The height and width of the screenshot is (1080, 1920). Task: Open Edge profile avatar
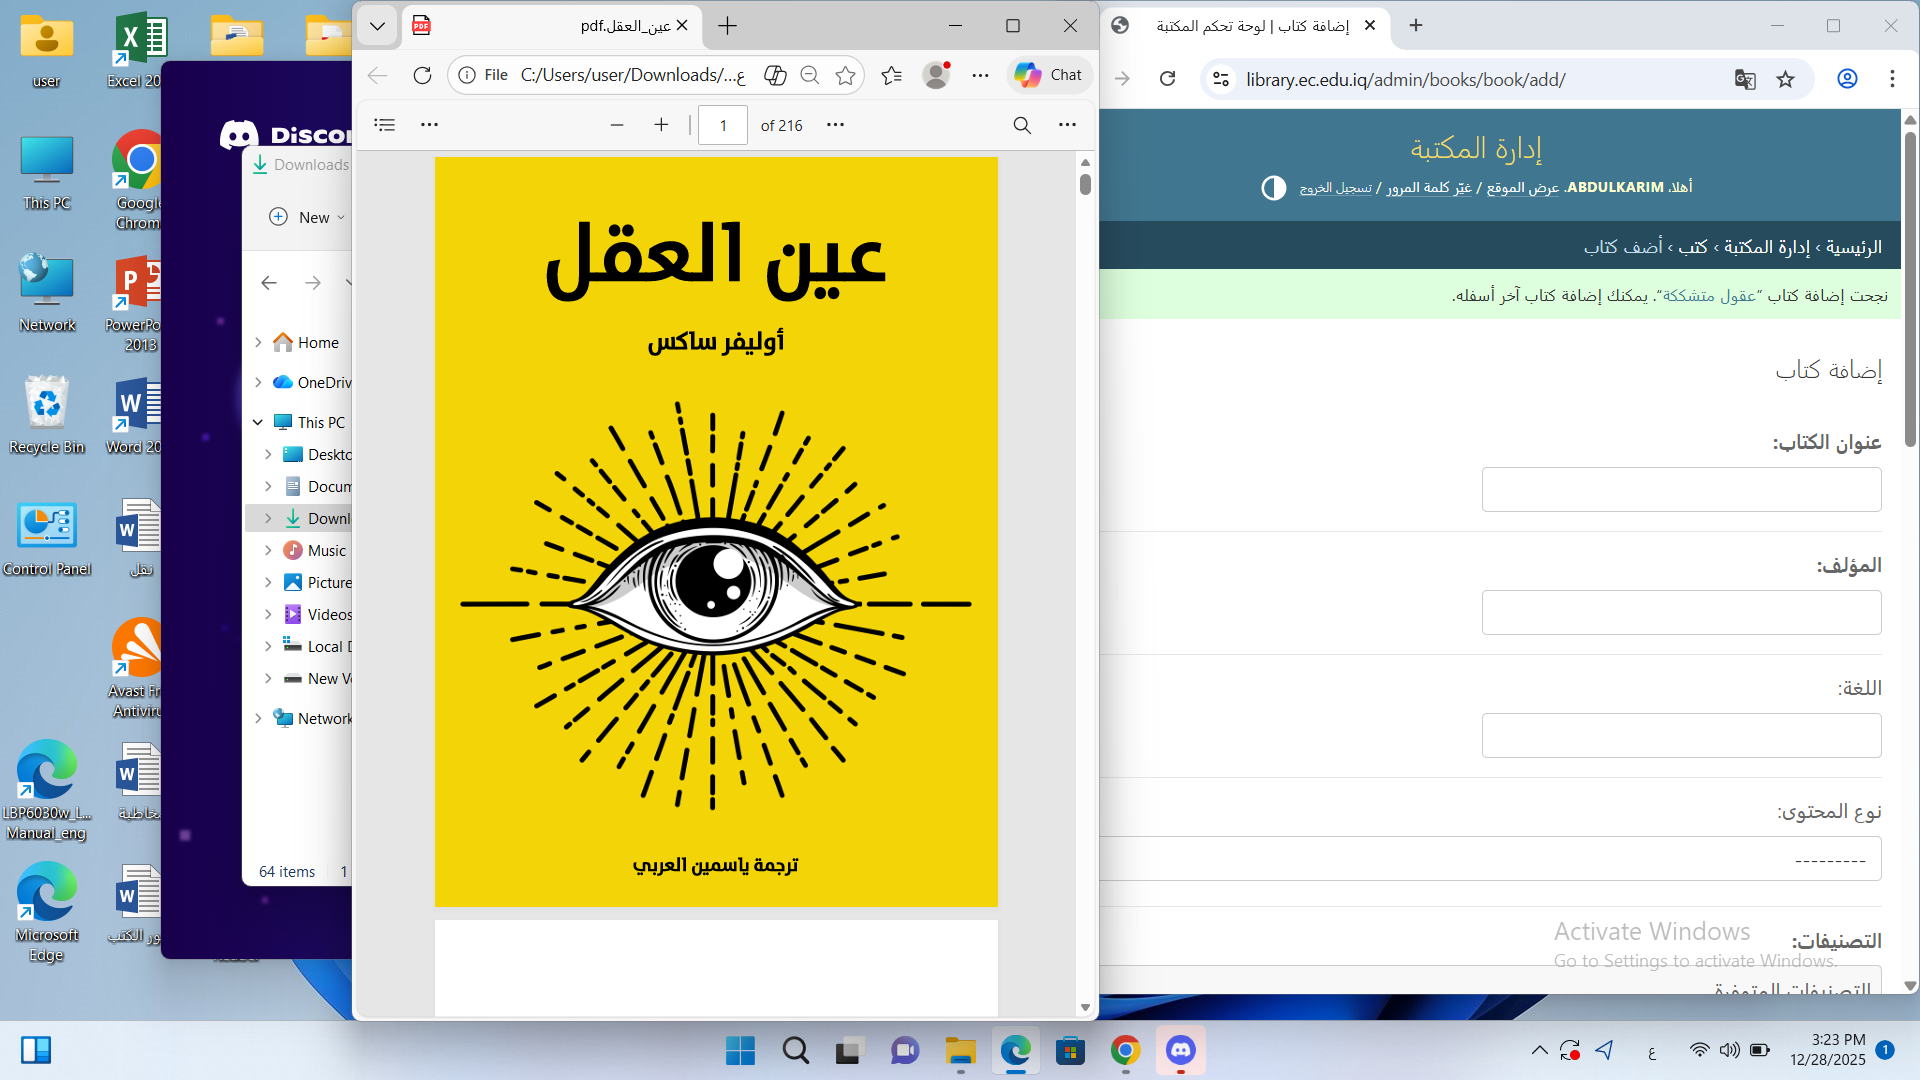(x=937, y=75)
